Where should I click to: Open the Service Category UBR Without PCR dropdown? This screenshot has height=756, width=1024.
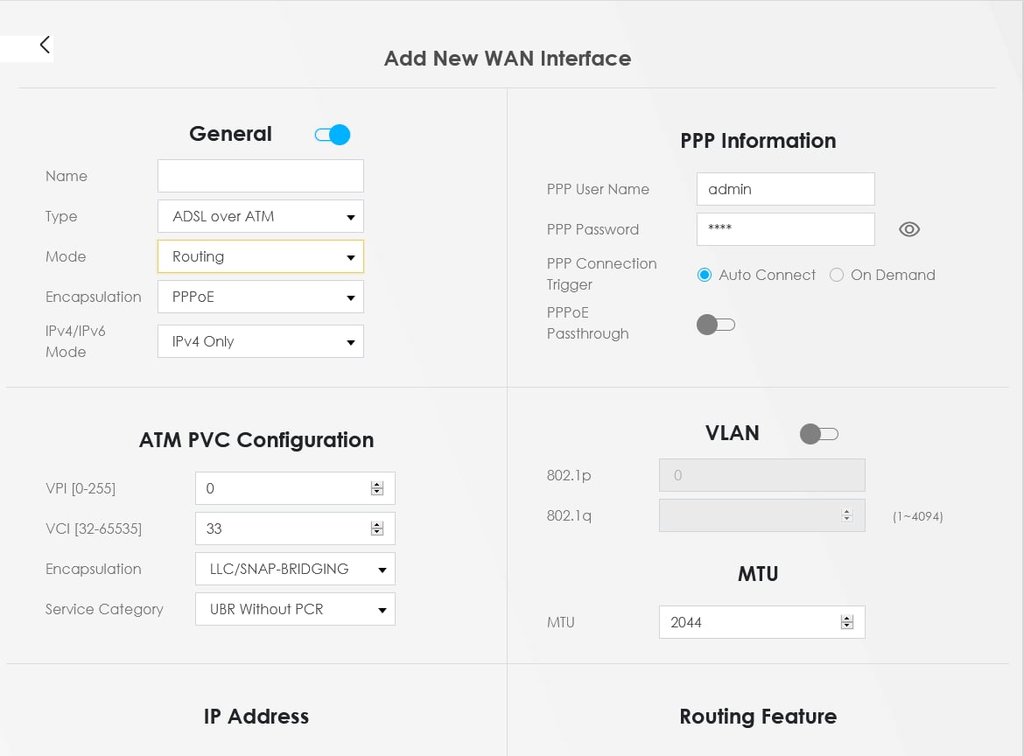(x=295, y=609)
